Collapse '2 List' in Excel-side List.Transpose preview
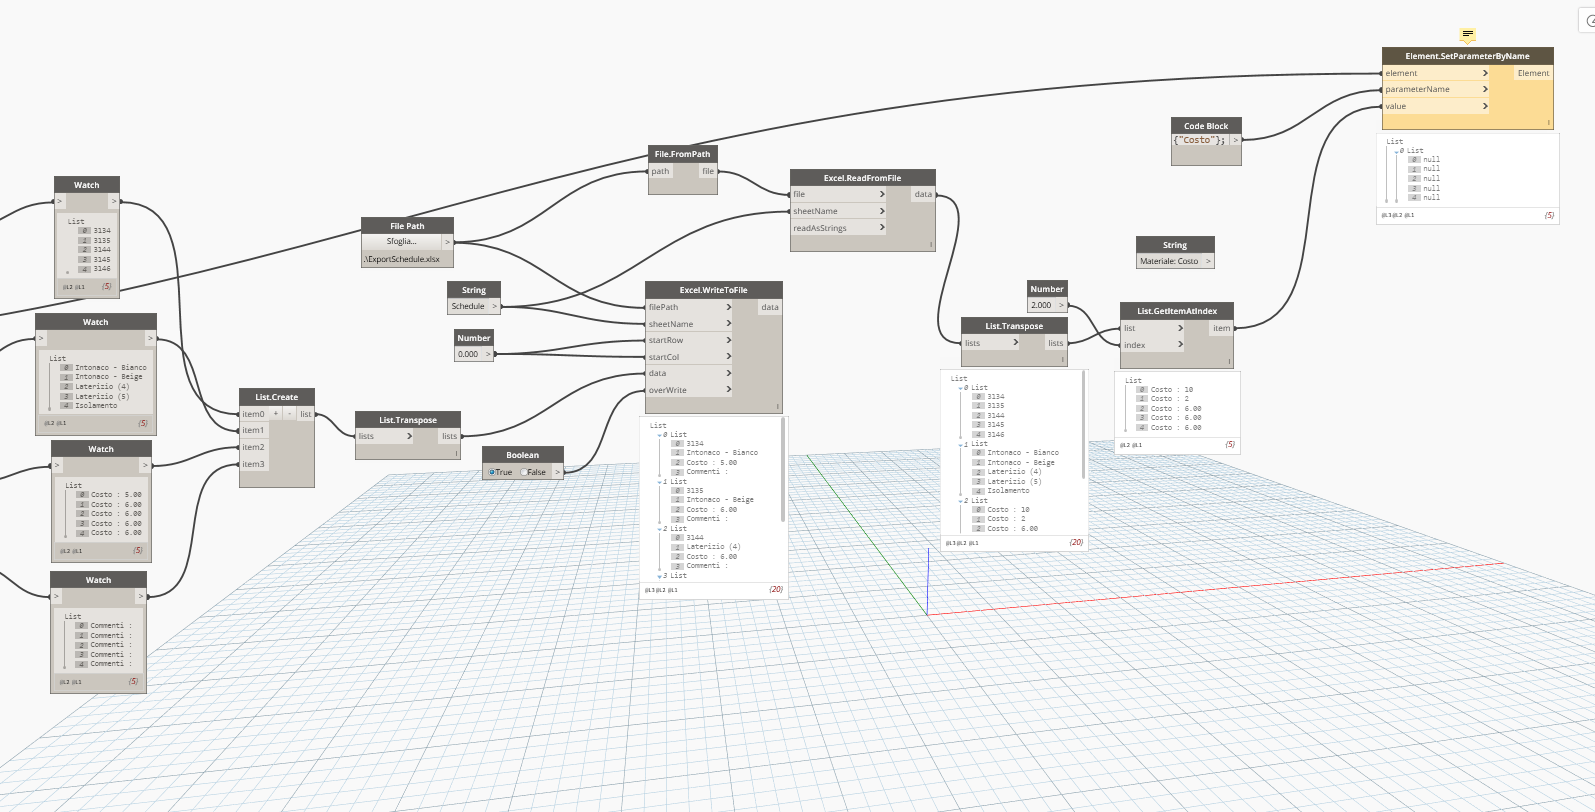This screenshot has width=1595, height=812. 961,501
